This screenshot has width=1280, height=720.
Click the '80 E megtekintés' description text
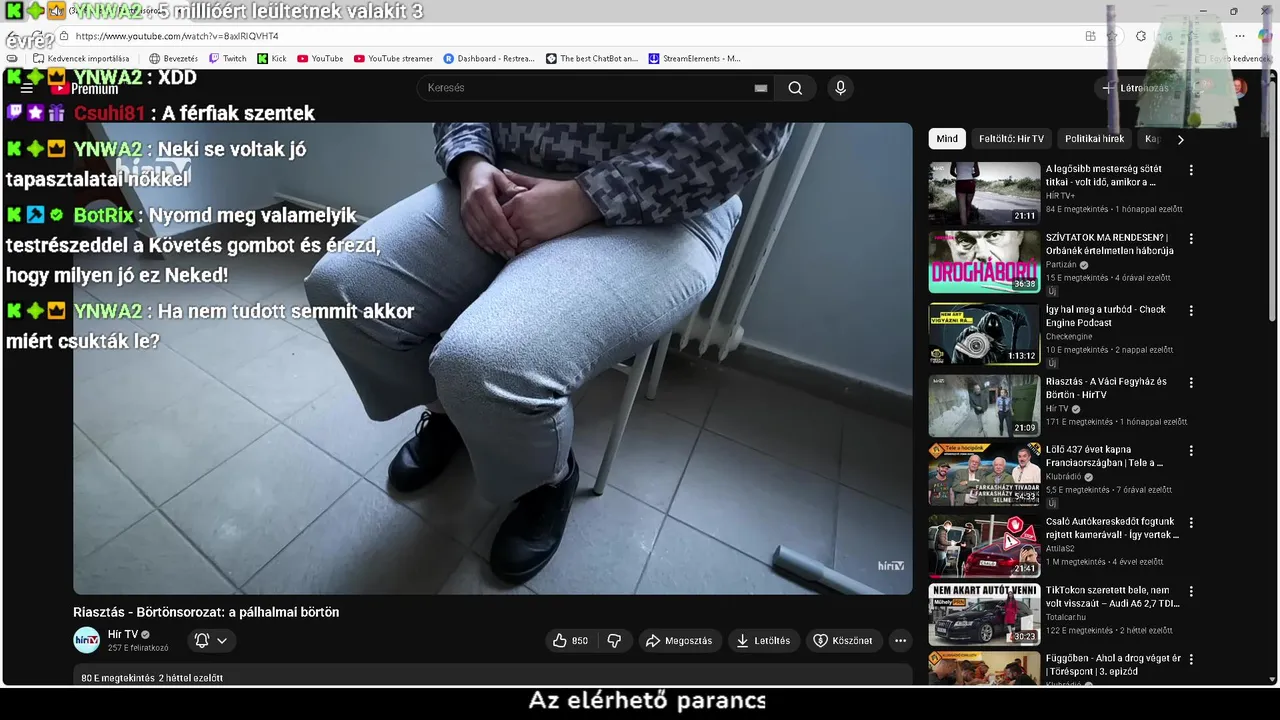116,678
